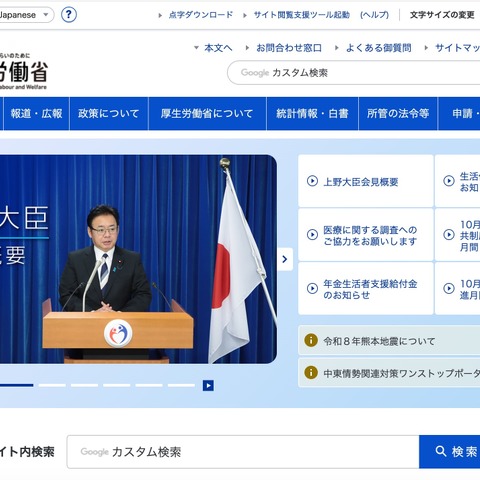Screen dimensions: 480x480
Task: Click the triangle icon before 本文へ
Action: pos(196,48)
